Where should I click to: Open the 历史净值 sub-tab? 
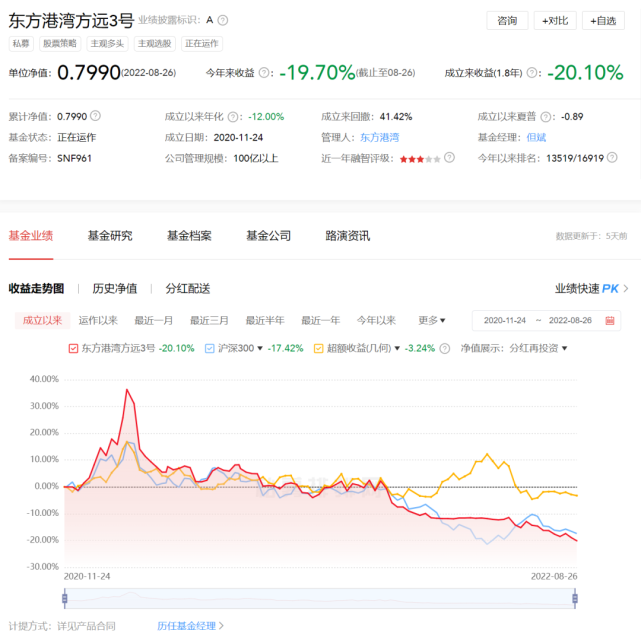[x=115, y=289]
